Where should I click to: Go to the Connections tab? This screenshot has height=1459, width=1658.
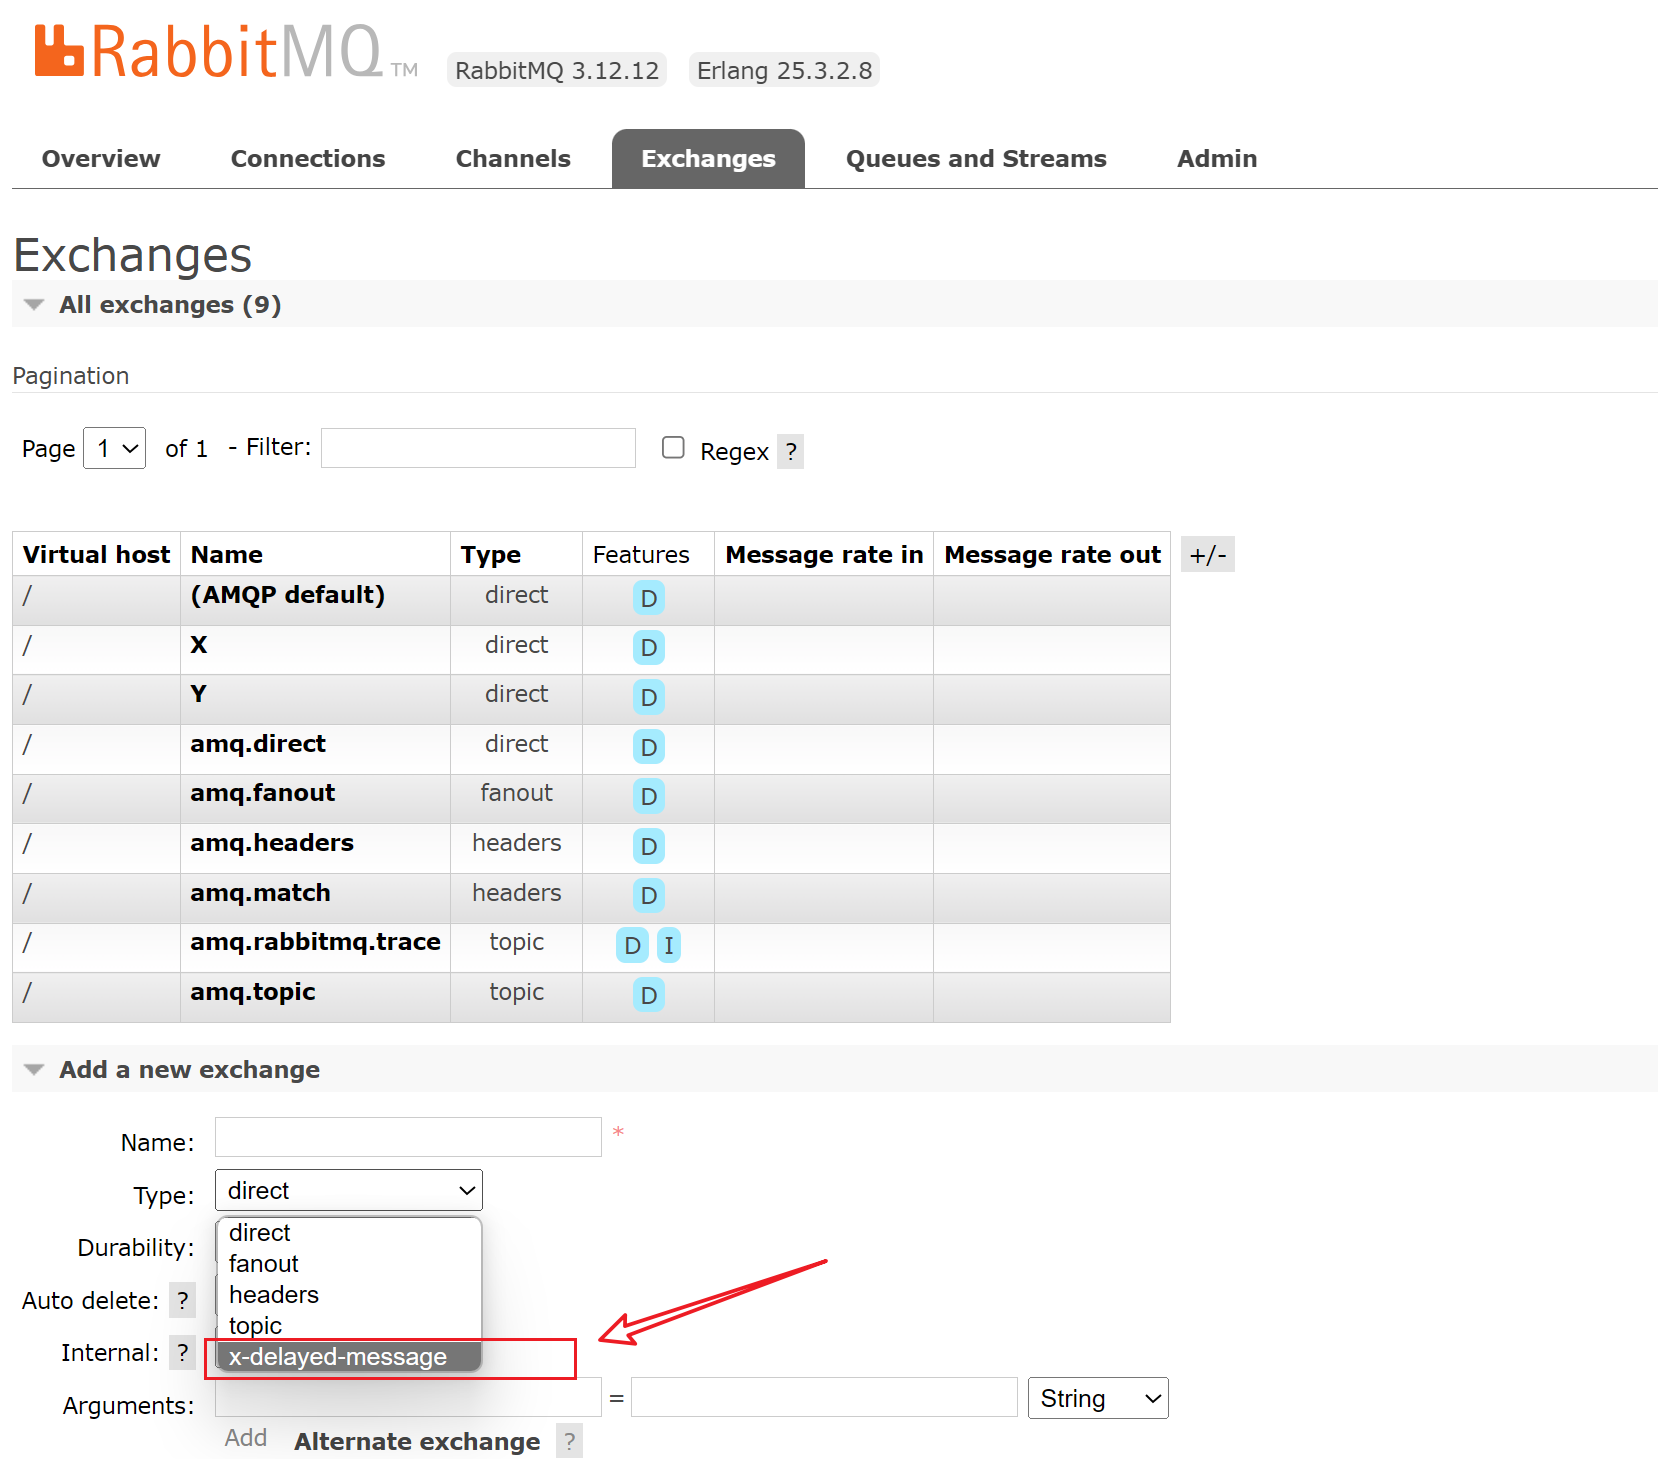coord(308,159)
